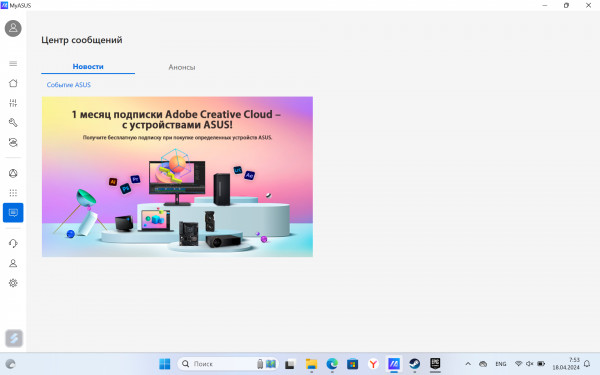The width and height of the screenshot is (600, 375).
Task: Open the user profile avatar in sidebar
Action: [13, 28]
